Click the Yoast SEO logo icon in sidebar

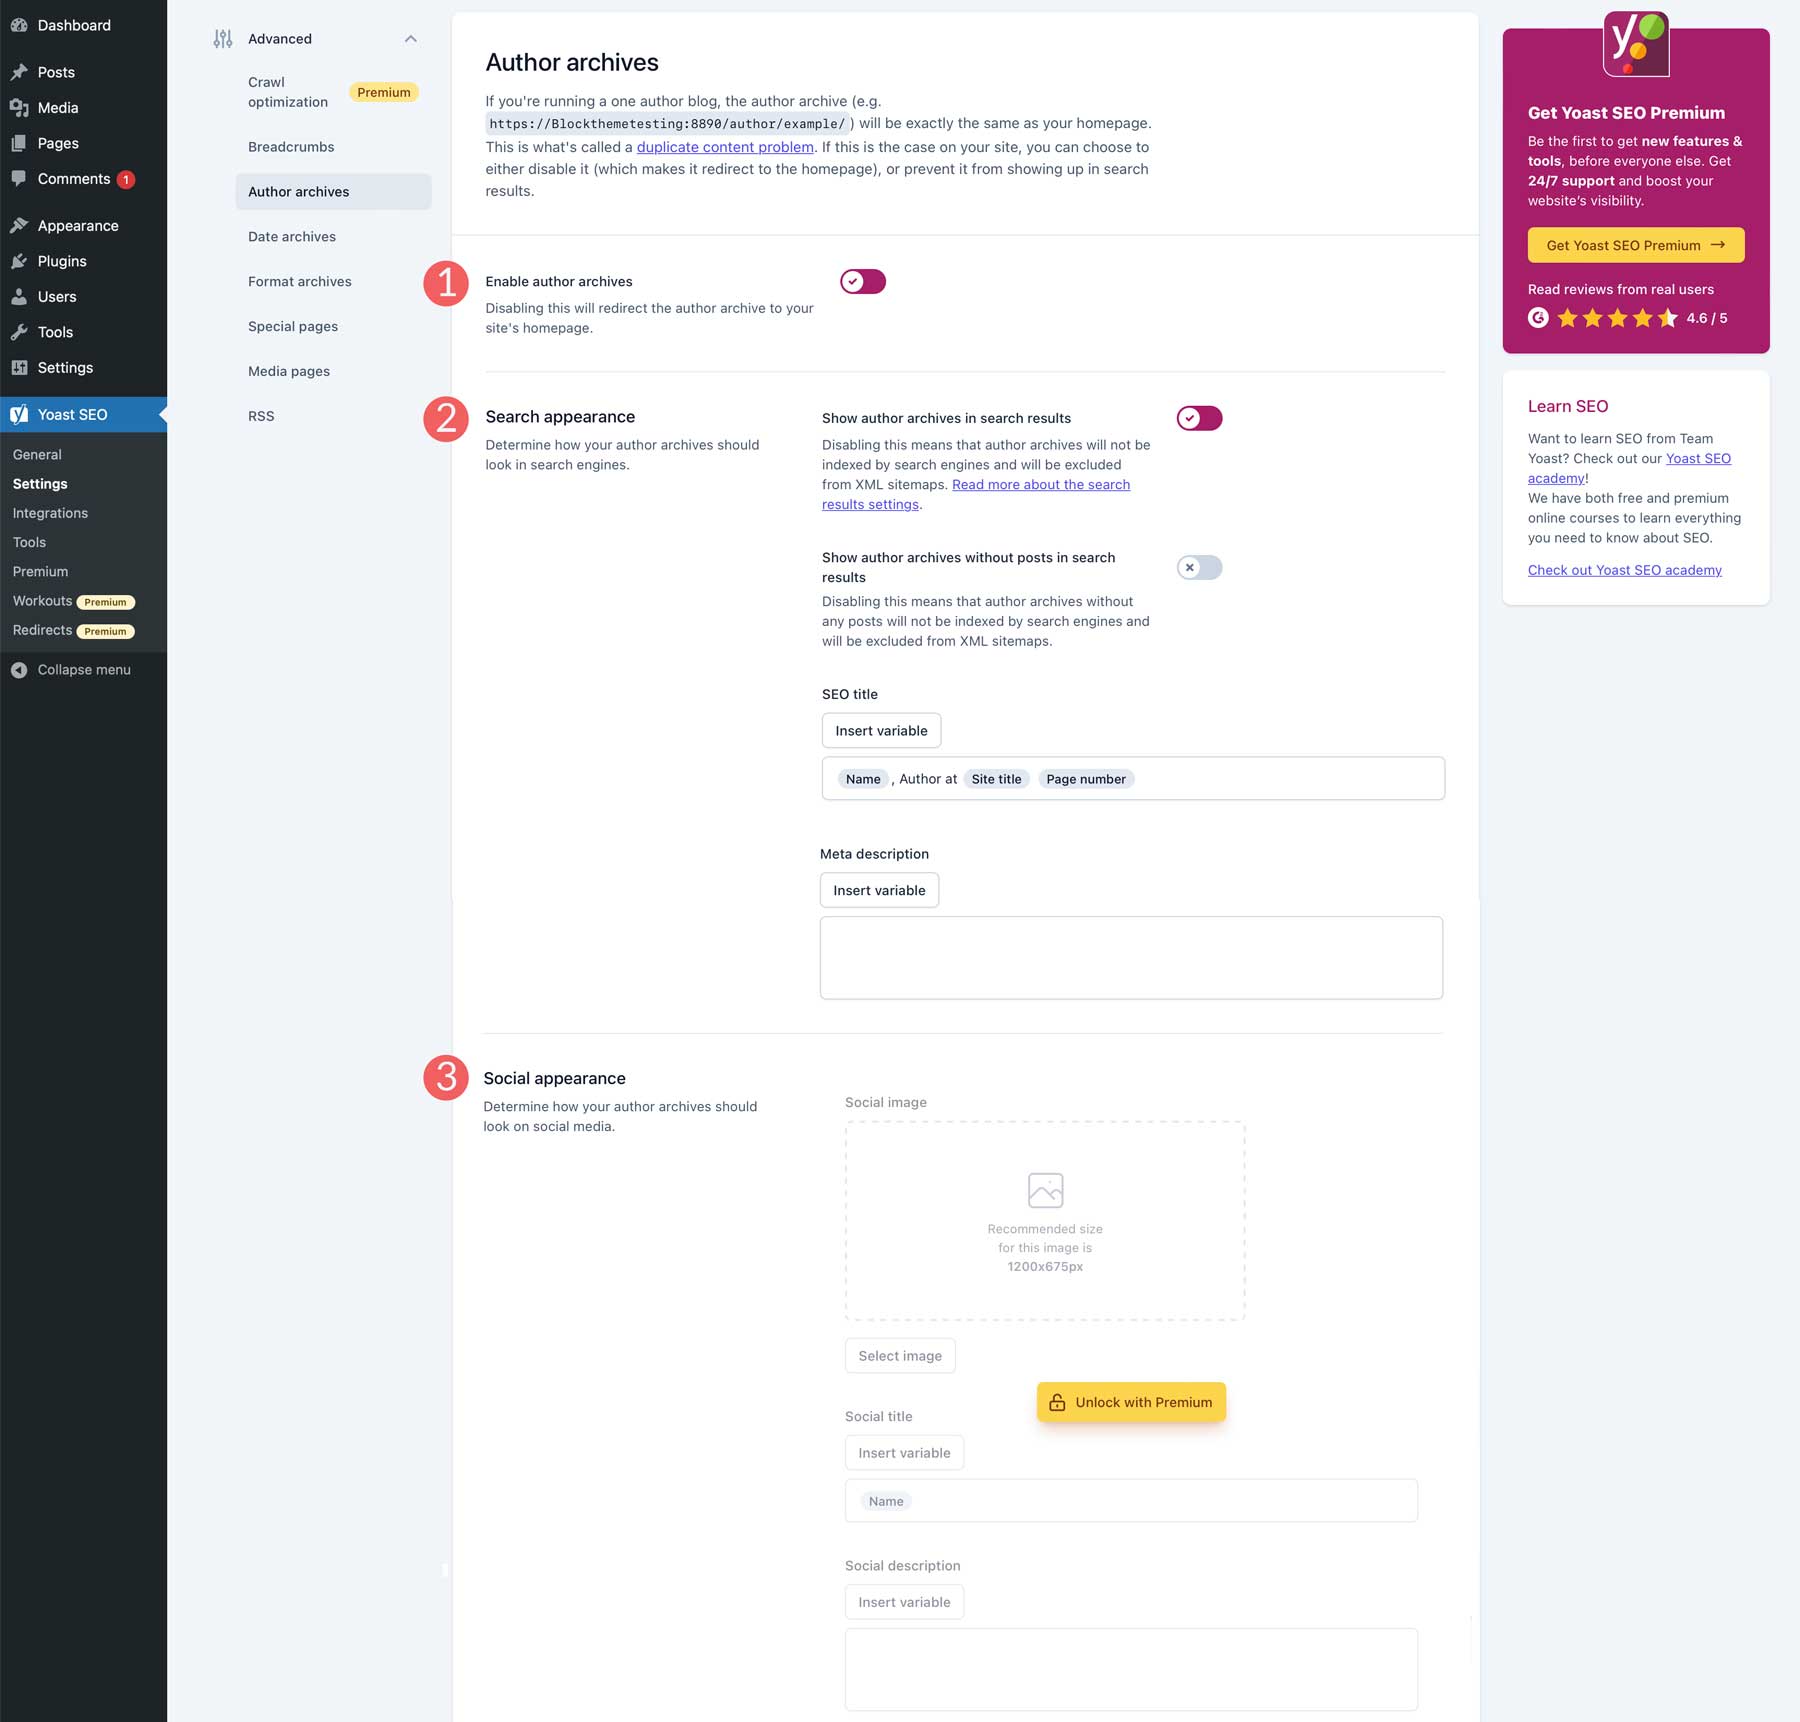[19, 415]
